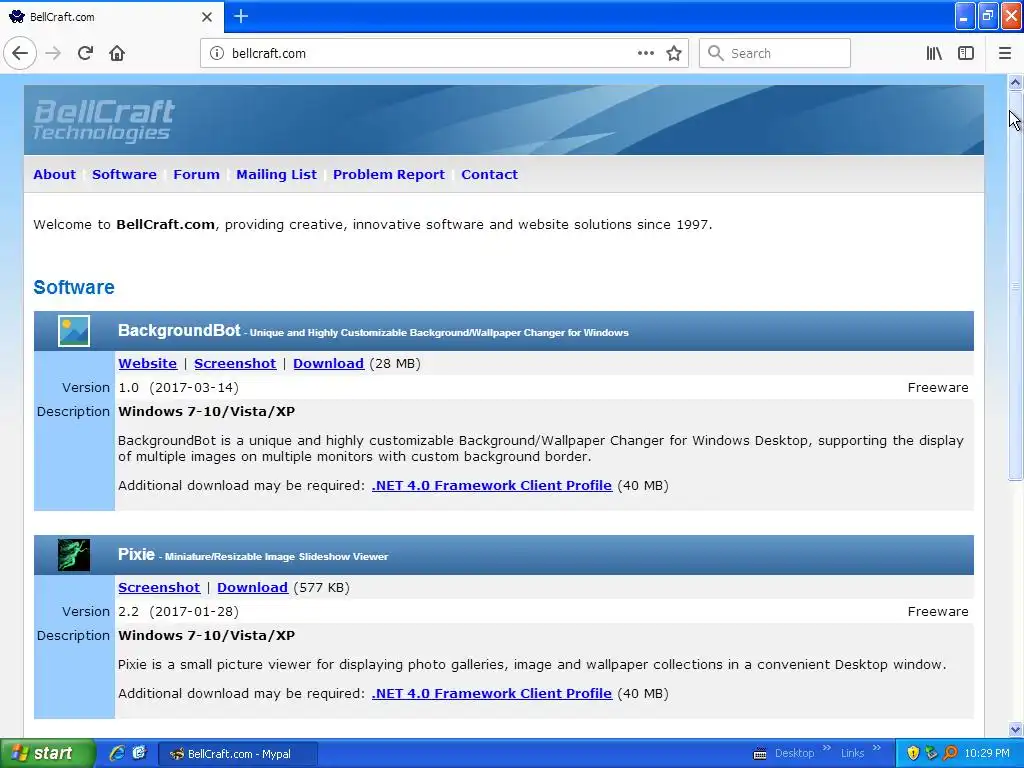
Task: Download BackgroundBot (28 MB)
Action: (x=328, y=363)
